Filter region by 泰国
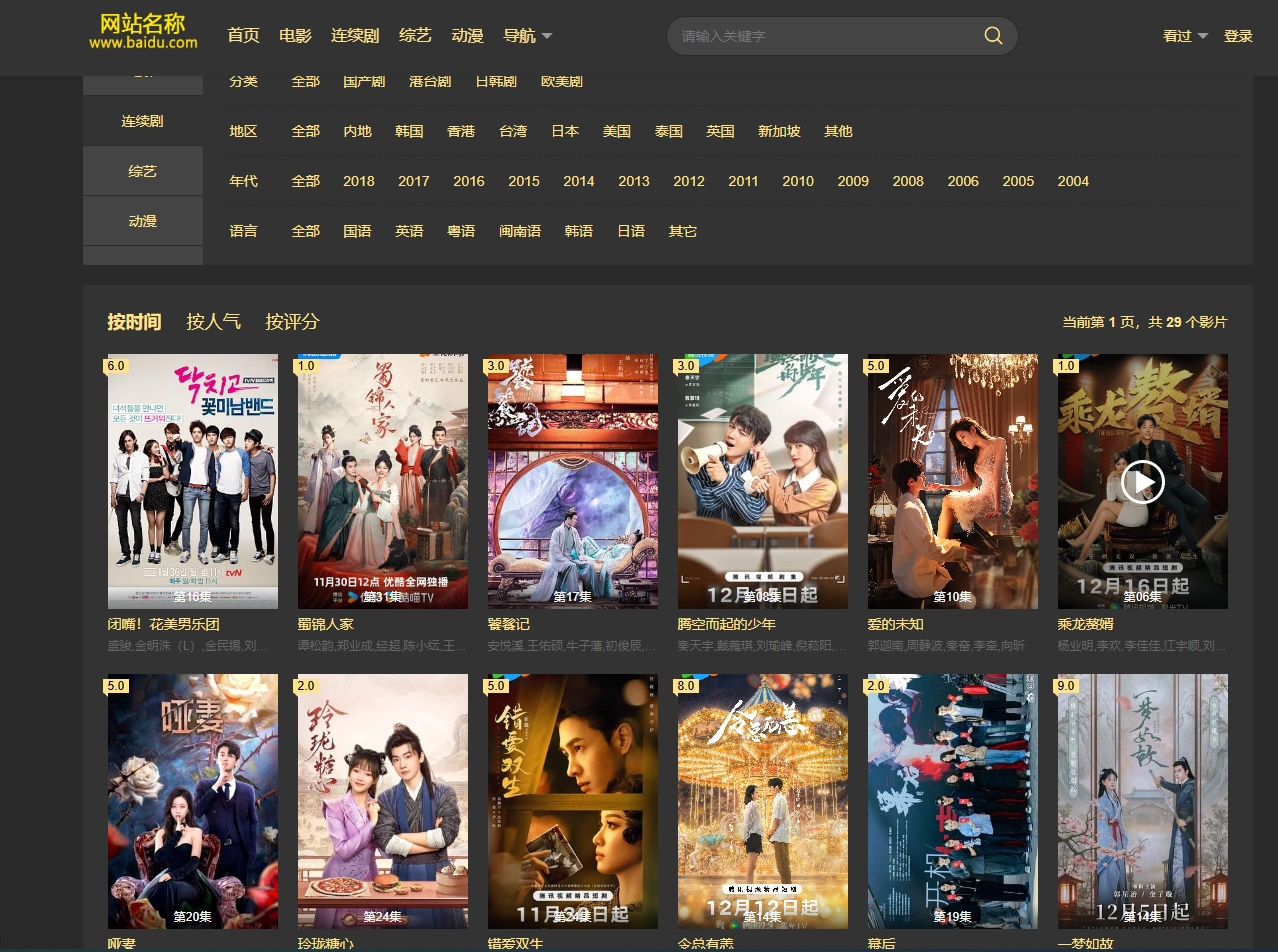 coord(669,131)
